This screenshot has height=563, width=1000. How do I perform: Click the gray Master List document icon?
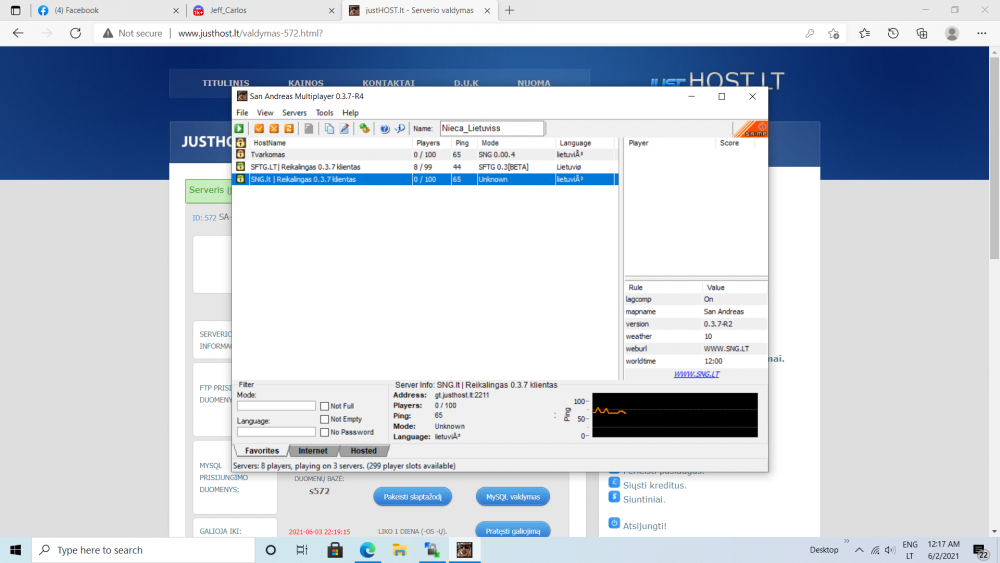point(309,128)
